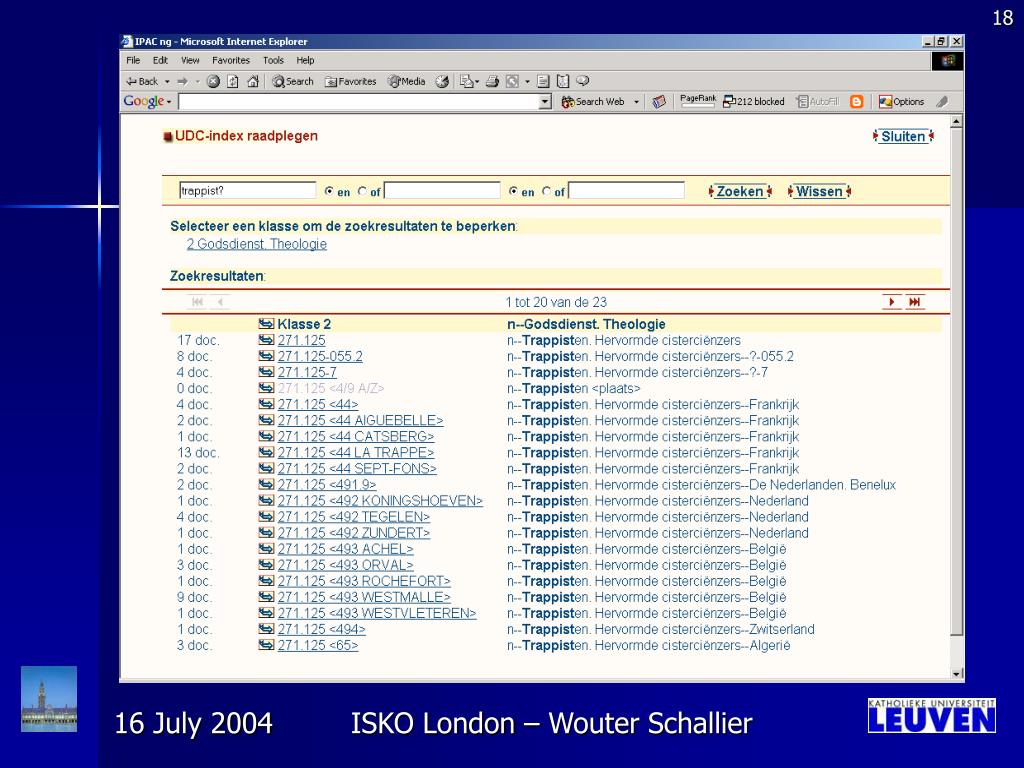Click the vertical scrollbar thumb
1024x768 pixels.
point(957,381)
